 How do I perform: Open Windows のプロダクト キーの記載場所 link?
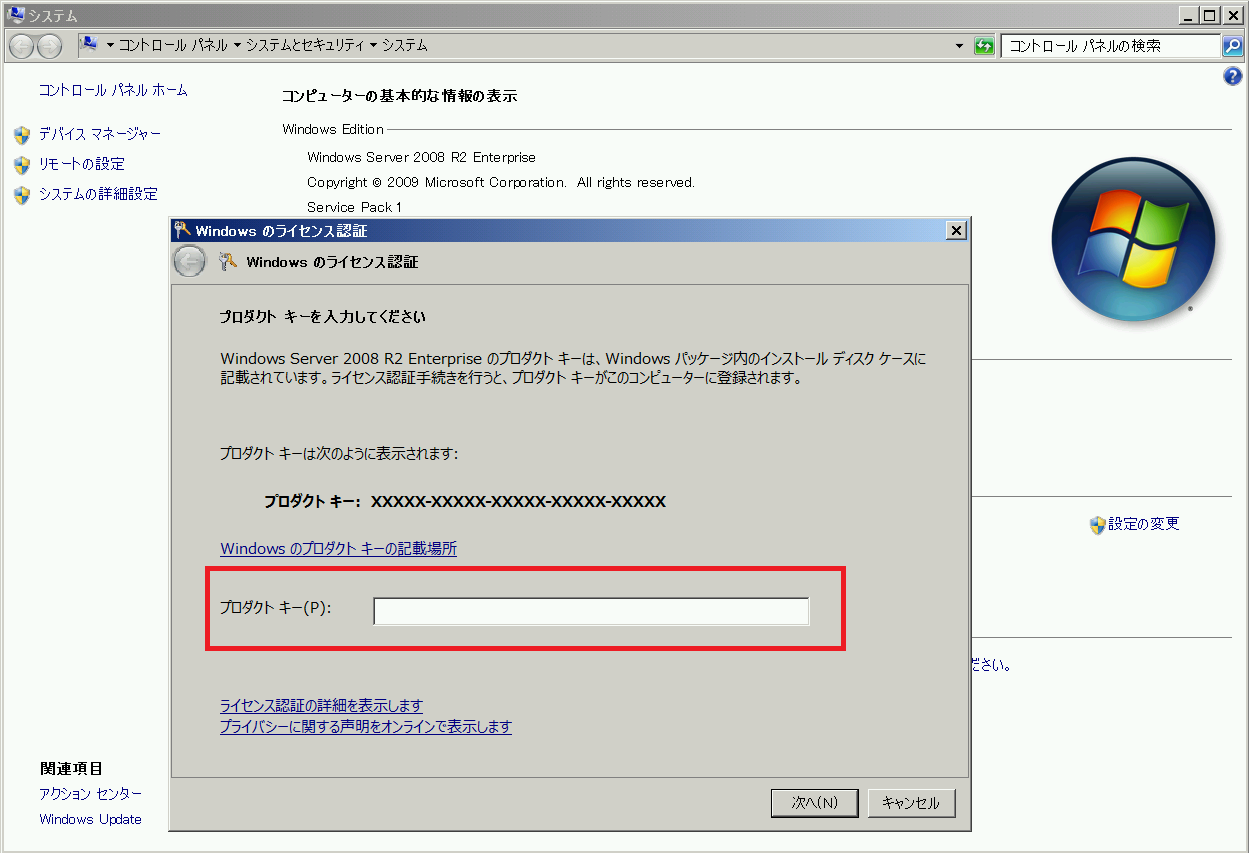[x=338, y=549]
